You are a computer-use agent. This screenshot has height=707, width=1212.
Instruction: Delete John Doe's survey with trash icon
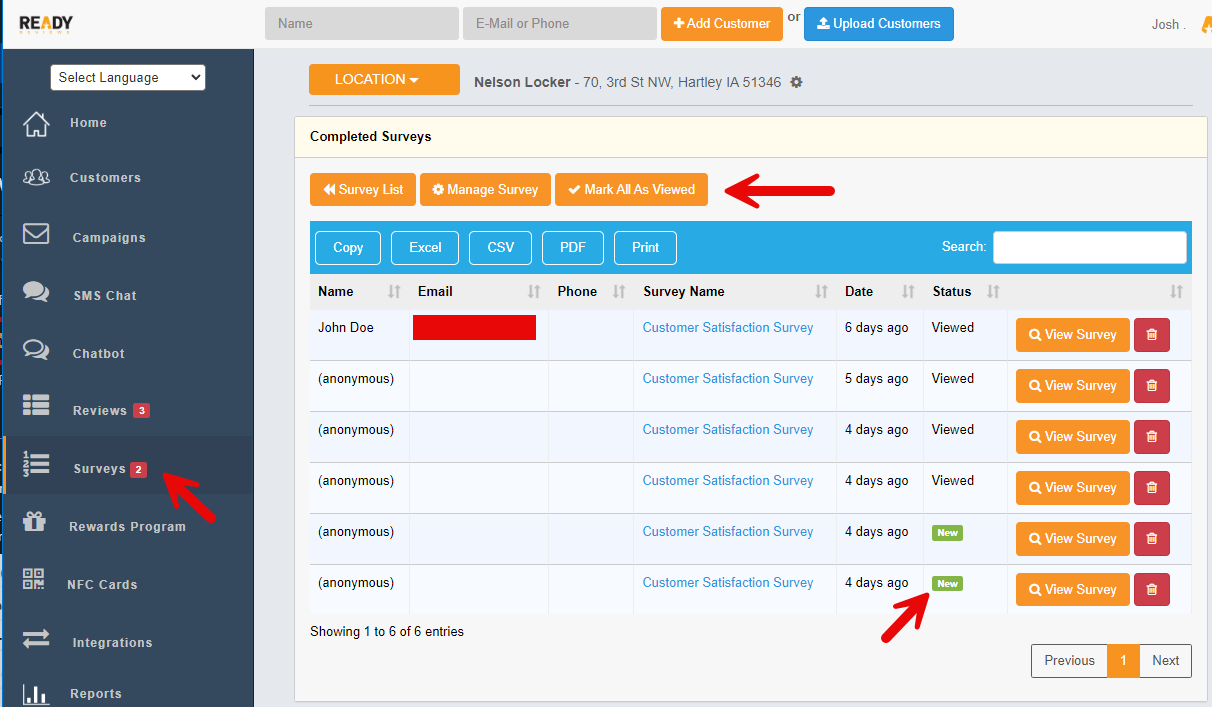point(1151,335)
